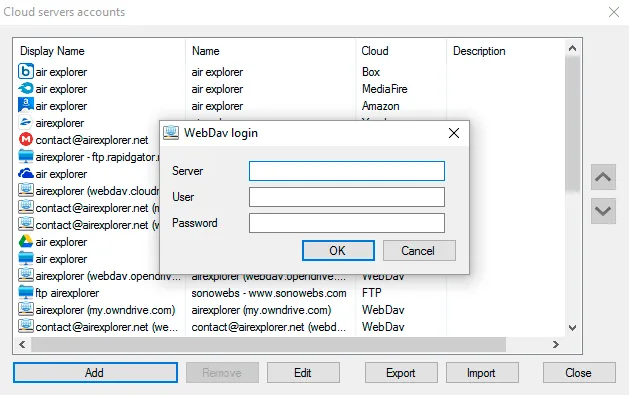
Task: Click the Close button at bottom right
Action: click(579, 373)
